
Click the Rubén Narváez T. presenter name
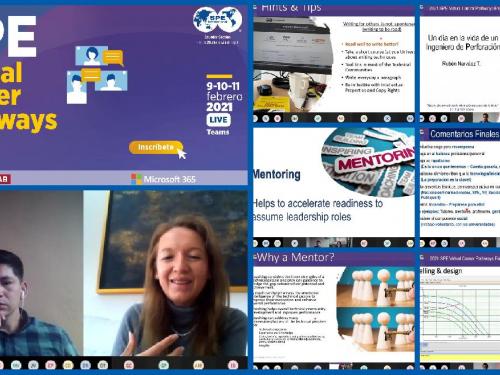[461, 63]
